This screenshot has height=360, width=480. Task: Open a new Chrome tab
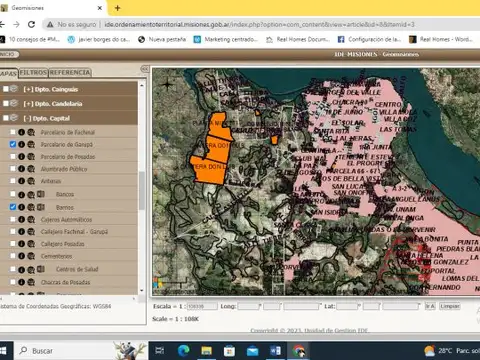[117, 8]
